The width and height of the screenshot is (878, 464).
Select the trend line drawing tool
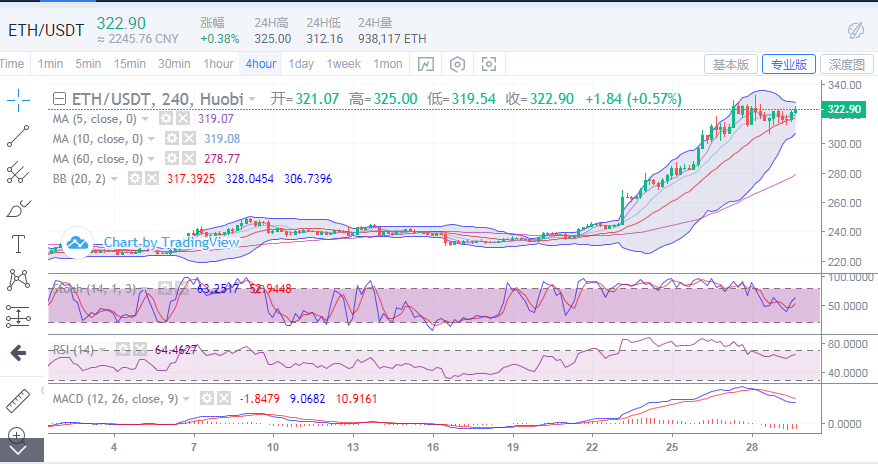tap(18, 136)
